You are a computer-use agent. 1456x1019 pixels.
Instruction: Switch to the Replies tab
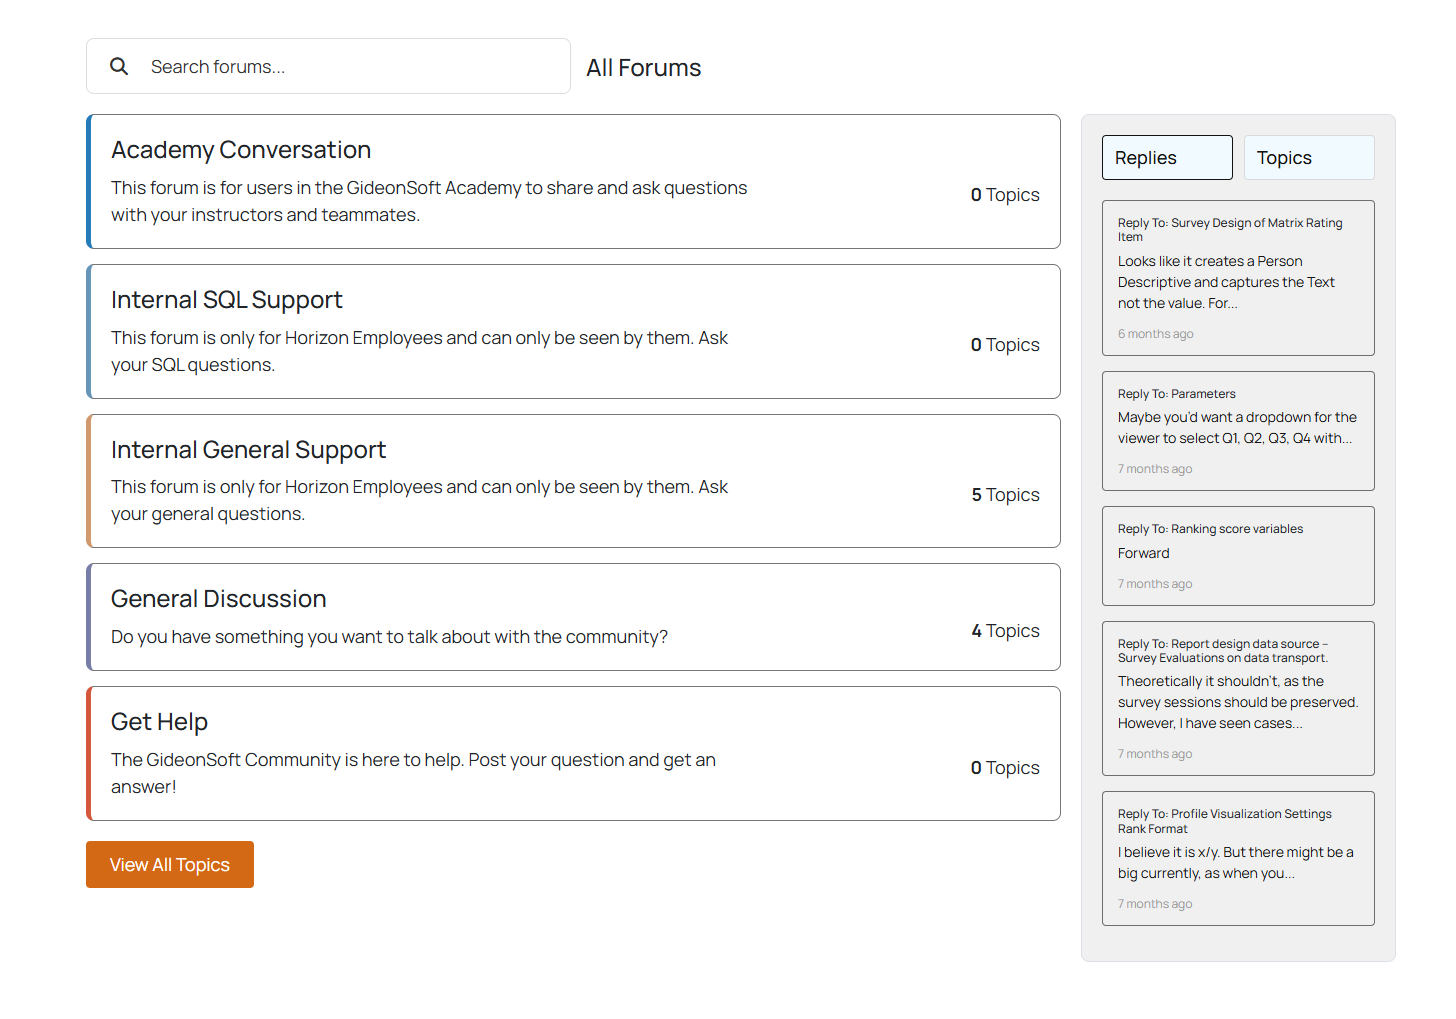pyautogui.click(x=1166, y=158)
